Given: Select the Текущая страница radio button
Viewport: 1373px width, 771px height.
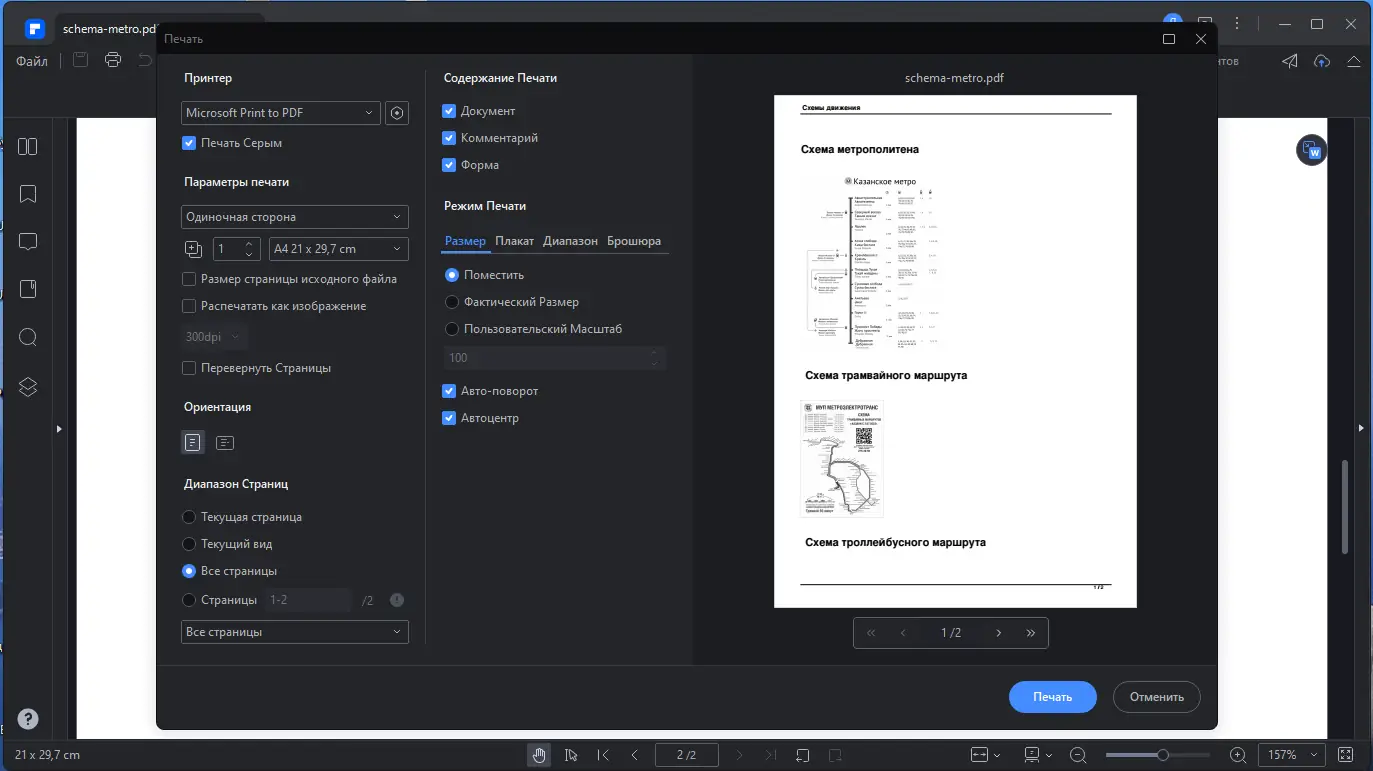Looking at the screenshot, I should click(189, 517).
